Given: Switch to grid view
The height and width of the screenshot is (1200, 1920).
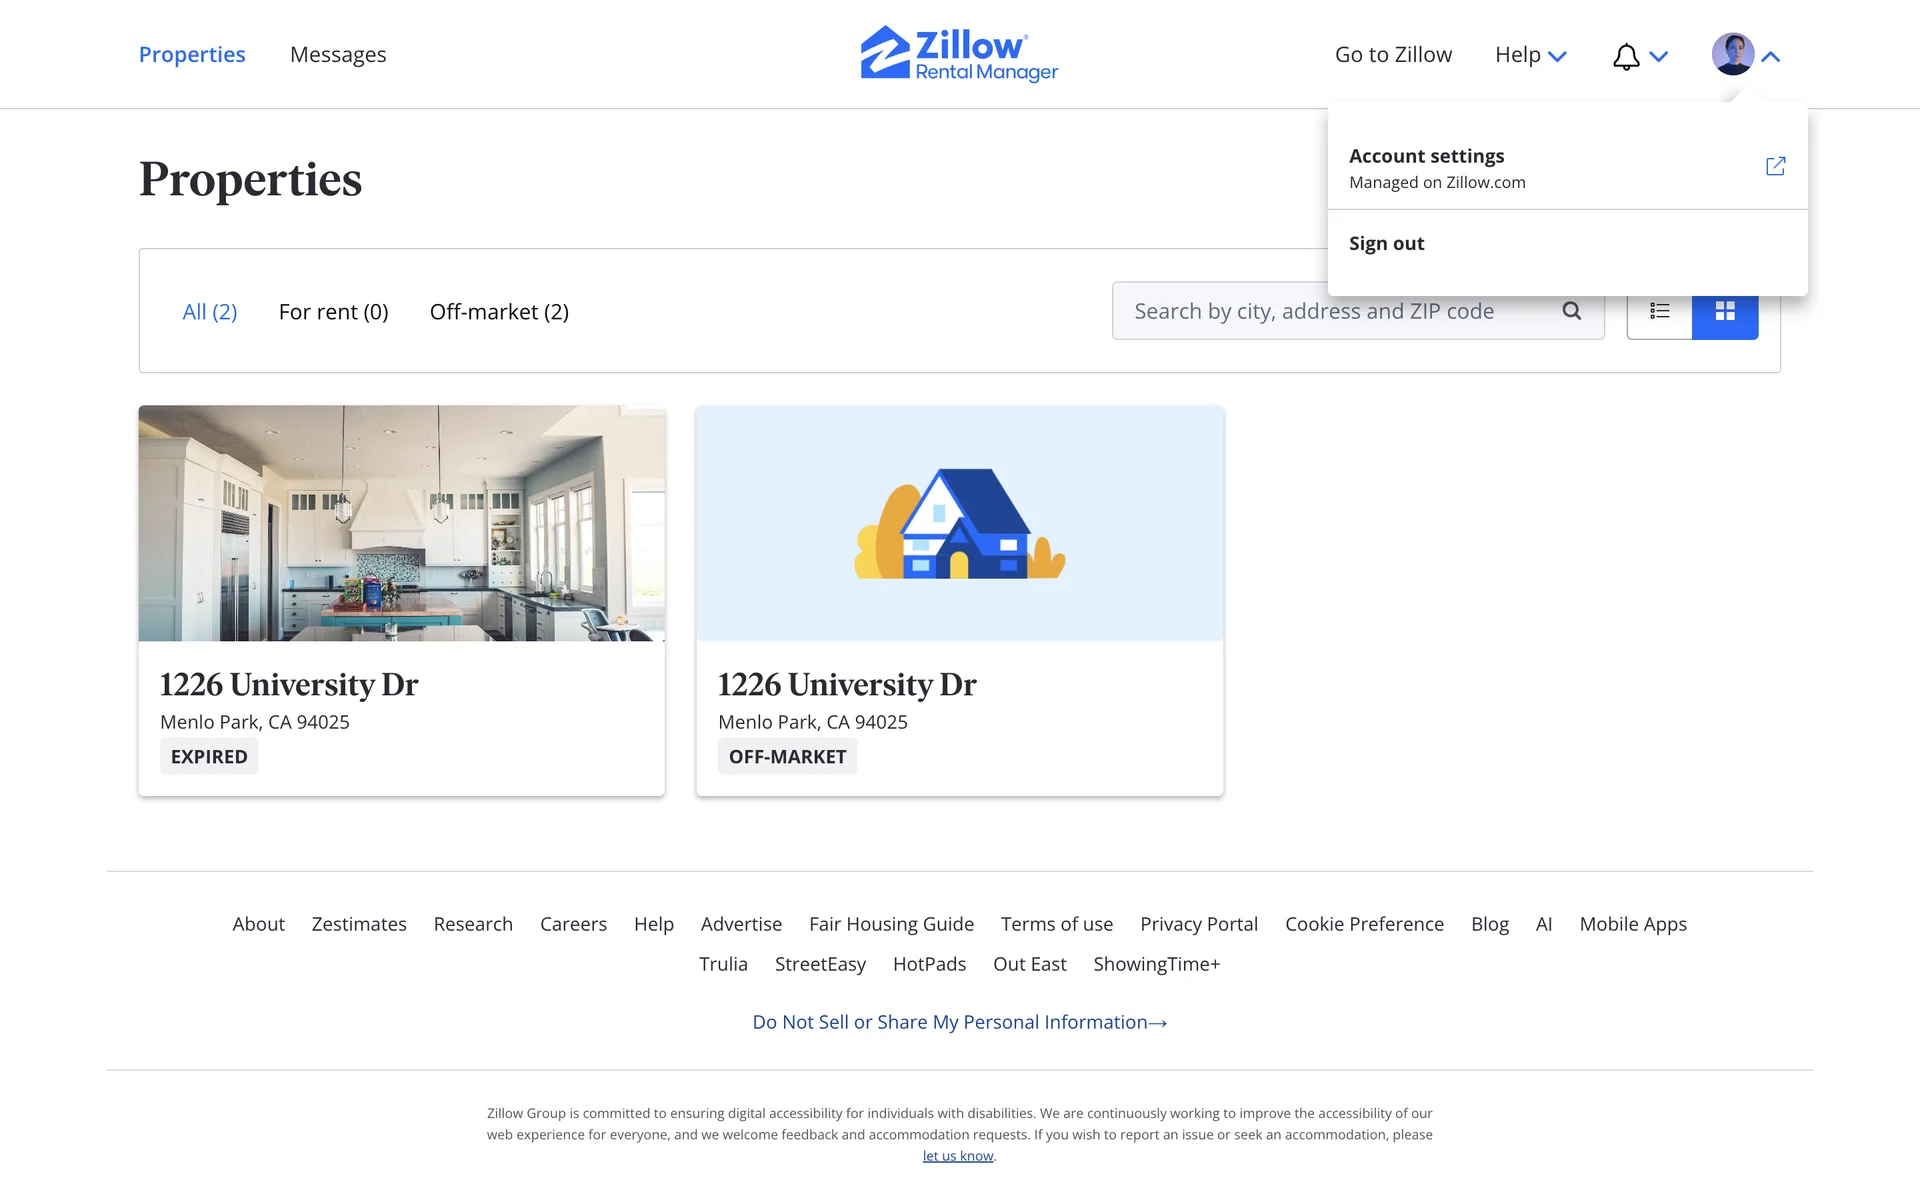Looking at the screenshot, I should tap(1725, 311).
